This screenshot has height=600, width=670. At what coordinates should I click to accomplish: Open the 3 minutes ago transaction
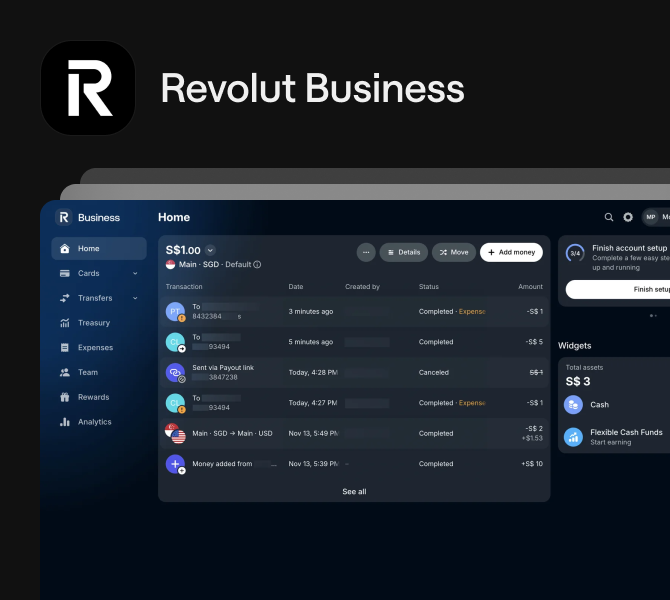354,312
